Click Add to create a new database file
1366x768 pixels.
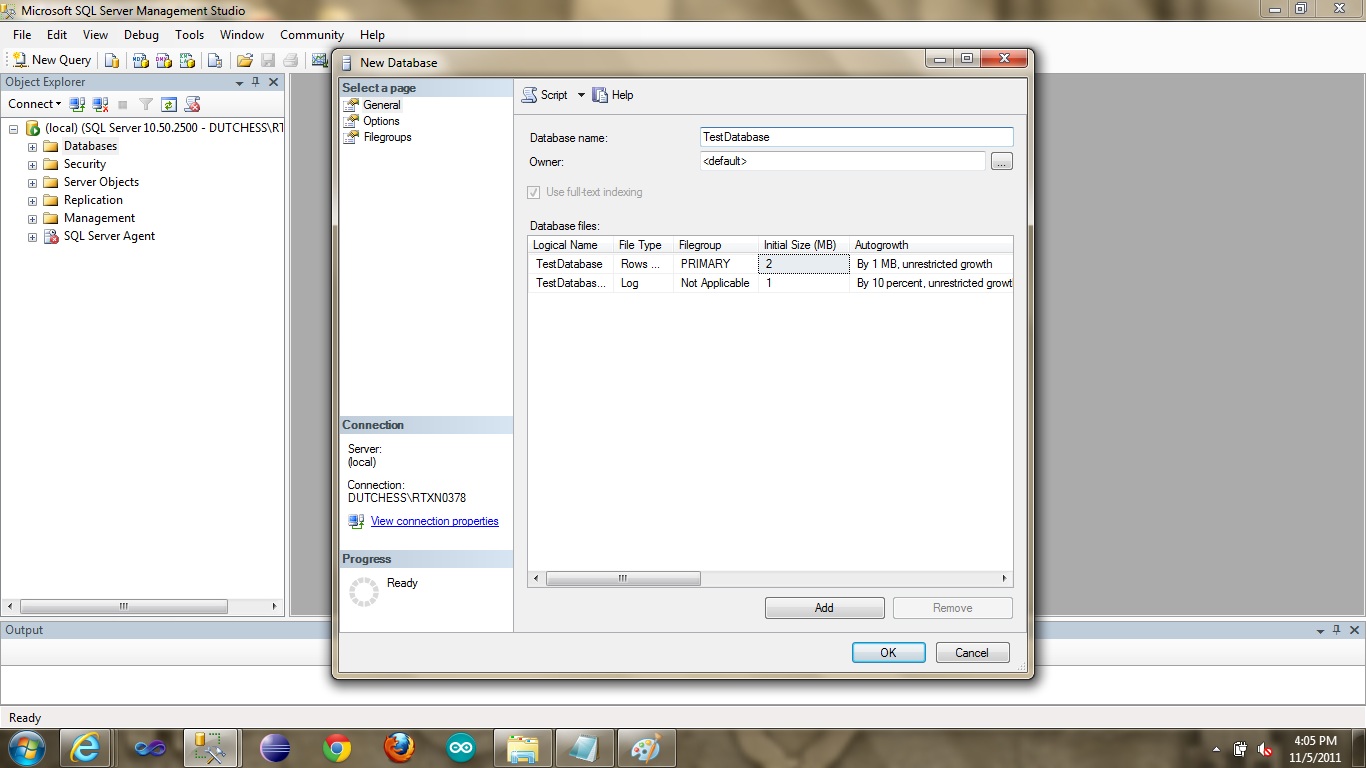824,607
